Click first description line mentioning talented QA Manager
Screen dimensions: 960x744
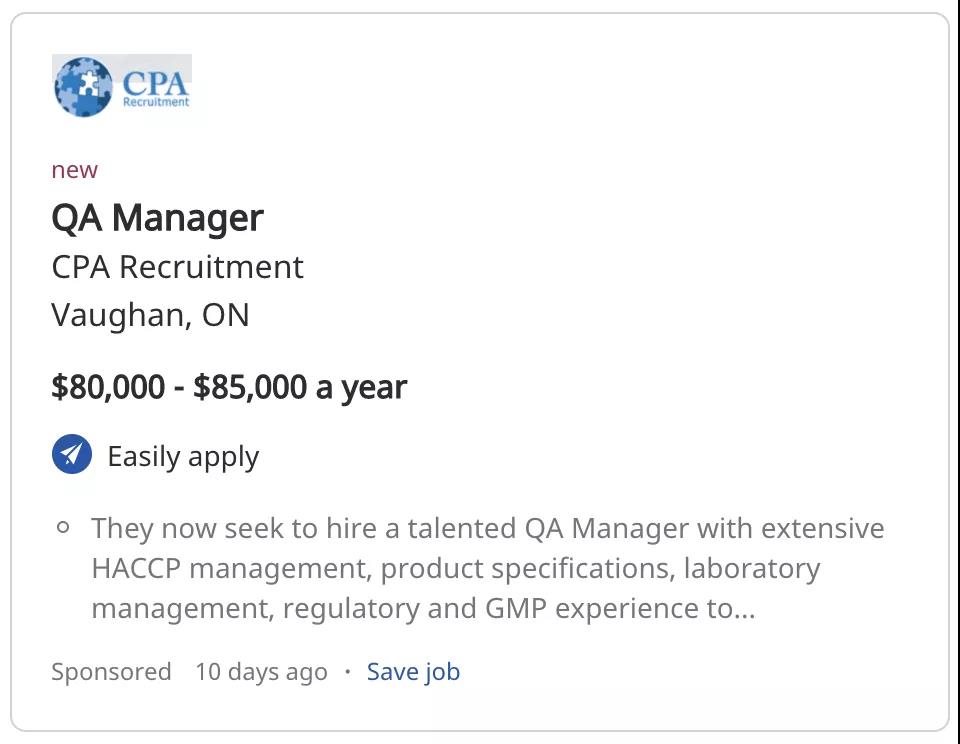(488, 528)
